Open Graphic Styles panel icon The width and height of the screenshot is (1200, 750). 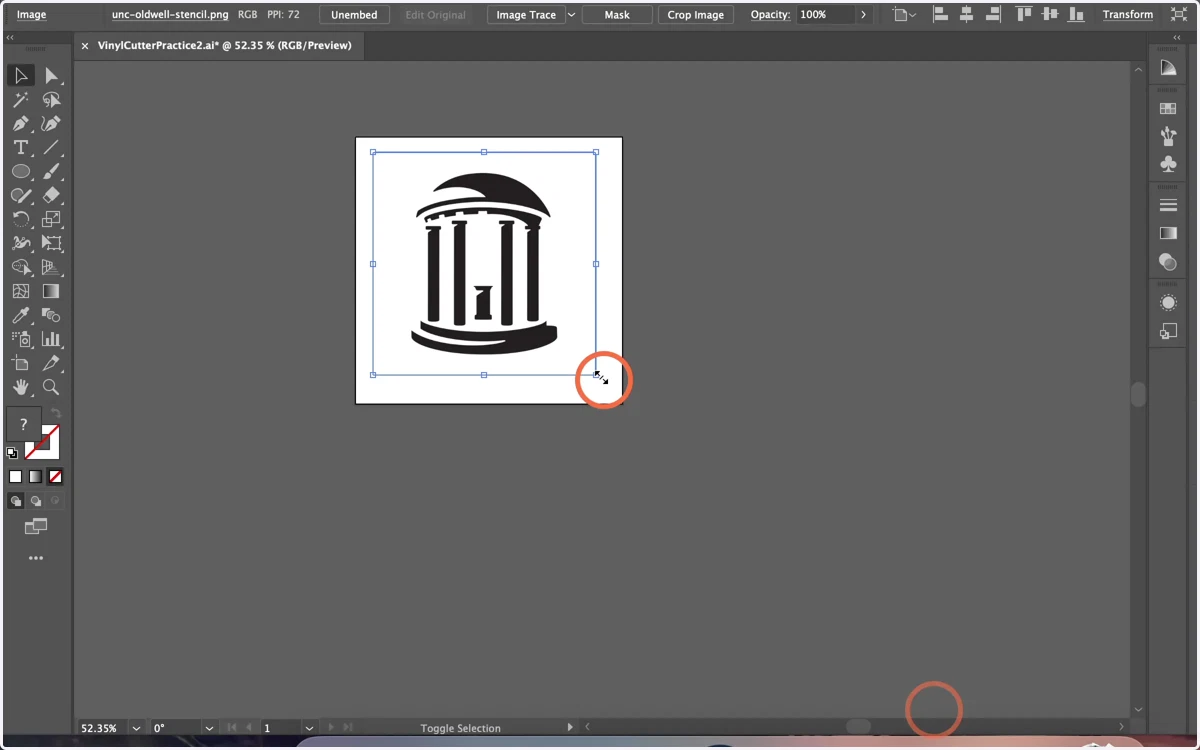(x=1168, y=331)
